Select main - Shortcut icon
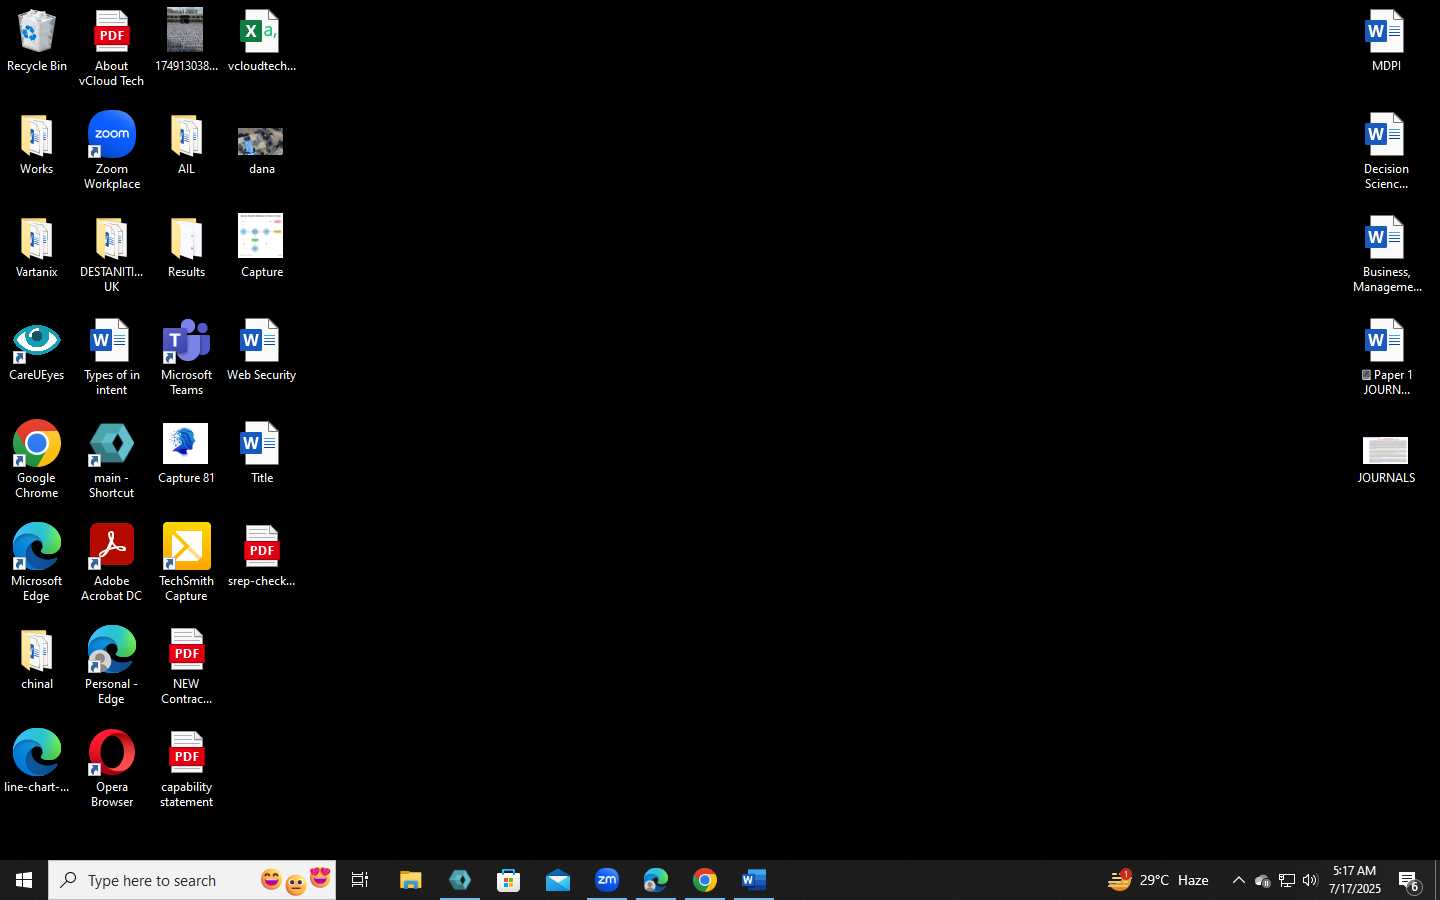 click(x=112, y=461)
